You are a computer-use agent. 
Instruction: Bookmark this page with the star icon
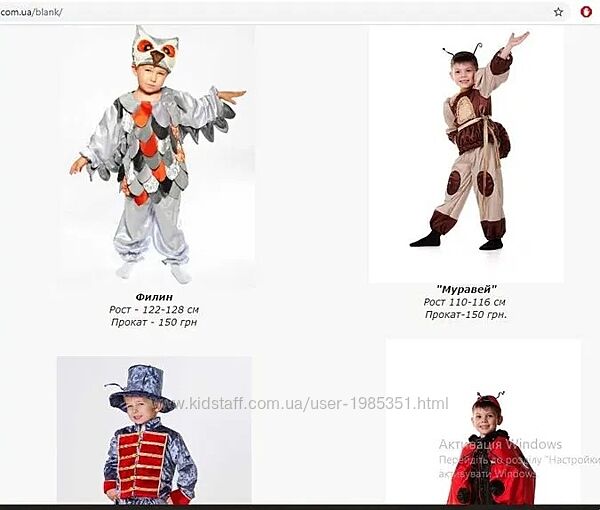coord(558,12)
